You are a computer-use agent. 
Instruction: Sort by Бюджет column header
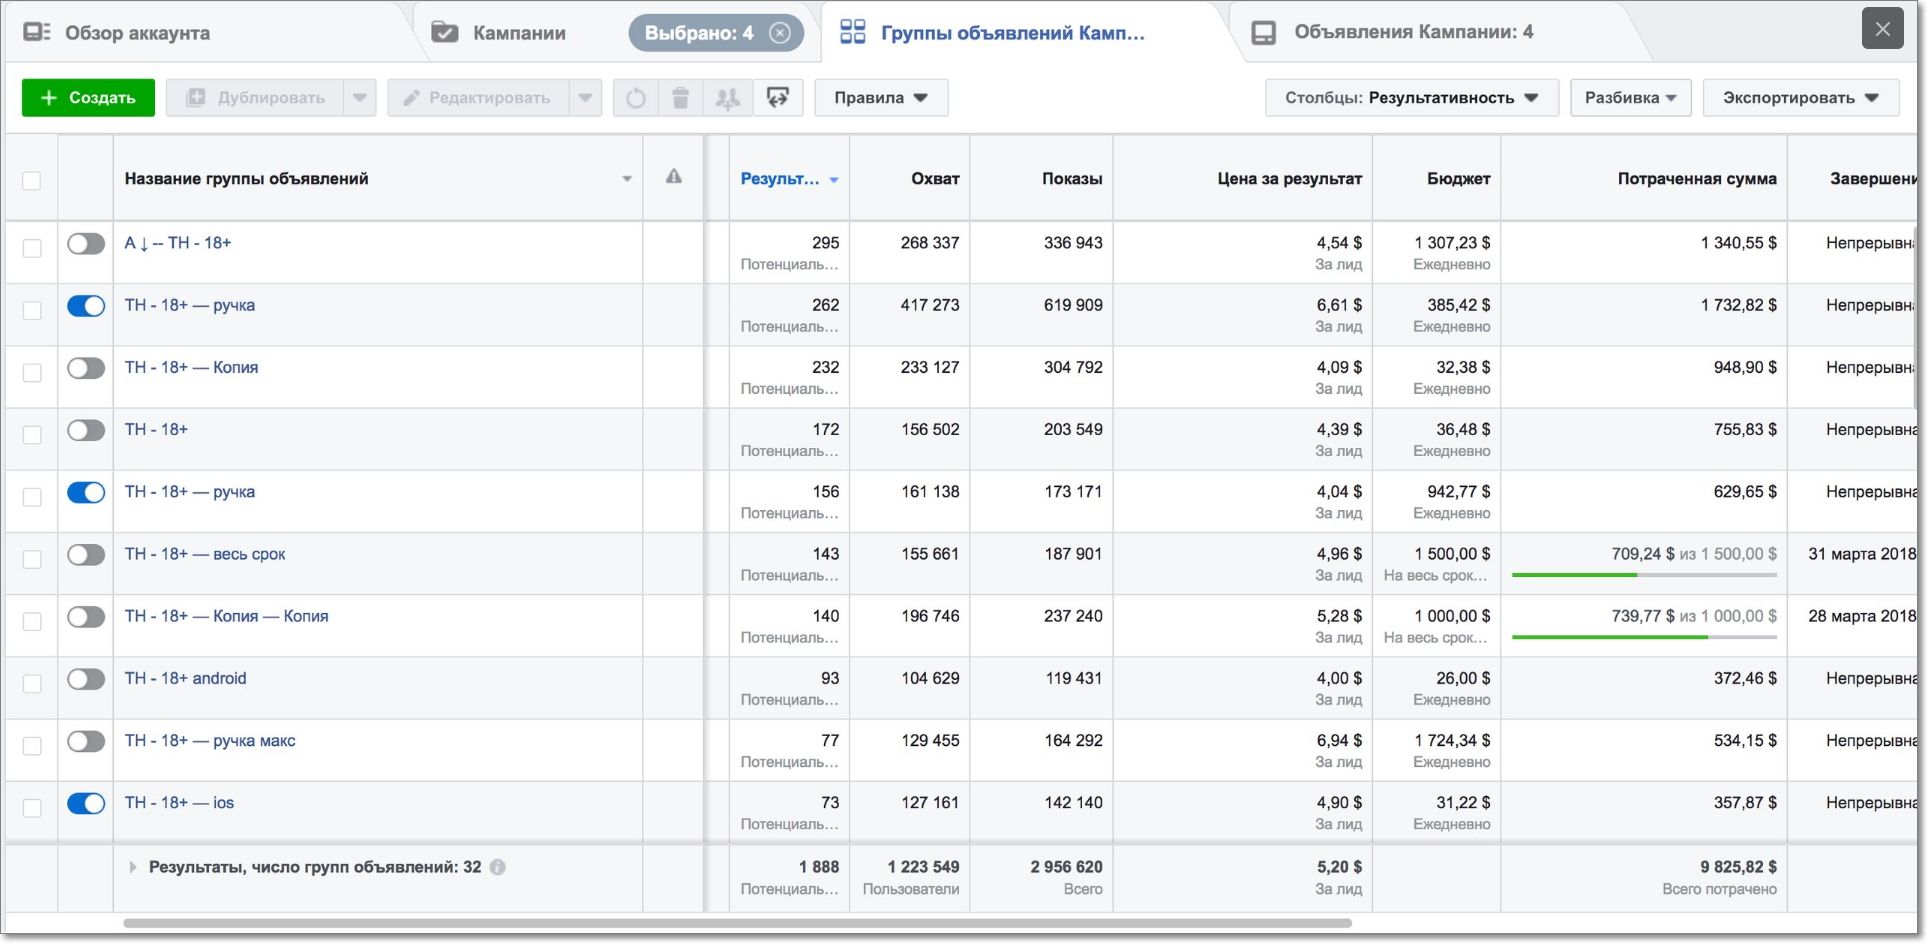pyautogui.click(x=1458, y=179)
